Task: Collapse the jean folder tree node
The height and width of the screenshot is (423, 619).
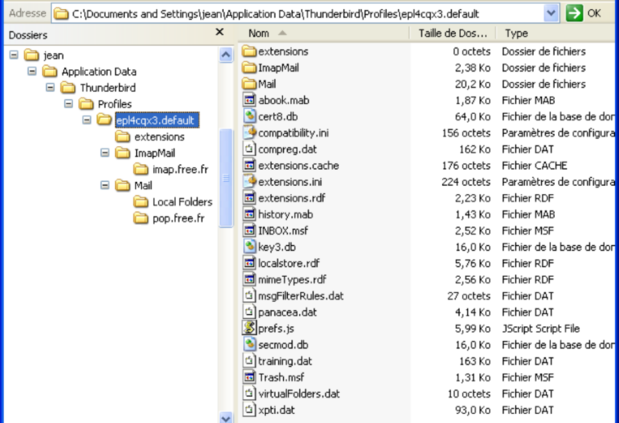Action: (12, 55)
